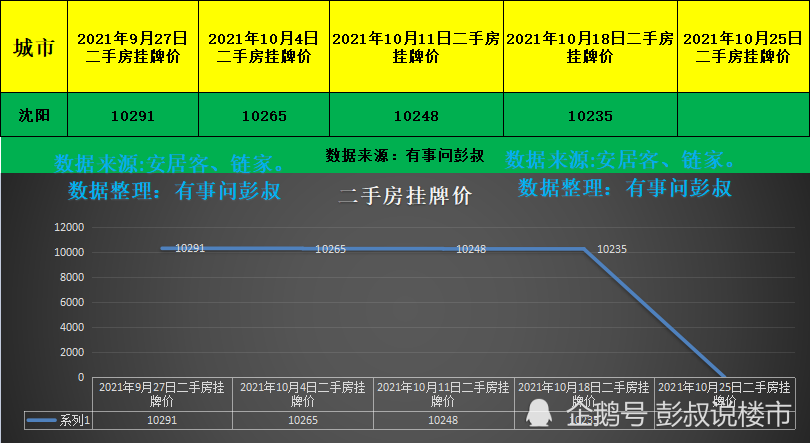Click 10248 in the chart data table
810x443 pixels.
[x=443, y=420]
